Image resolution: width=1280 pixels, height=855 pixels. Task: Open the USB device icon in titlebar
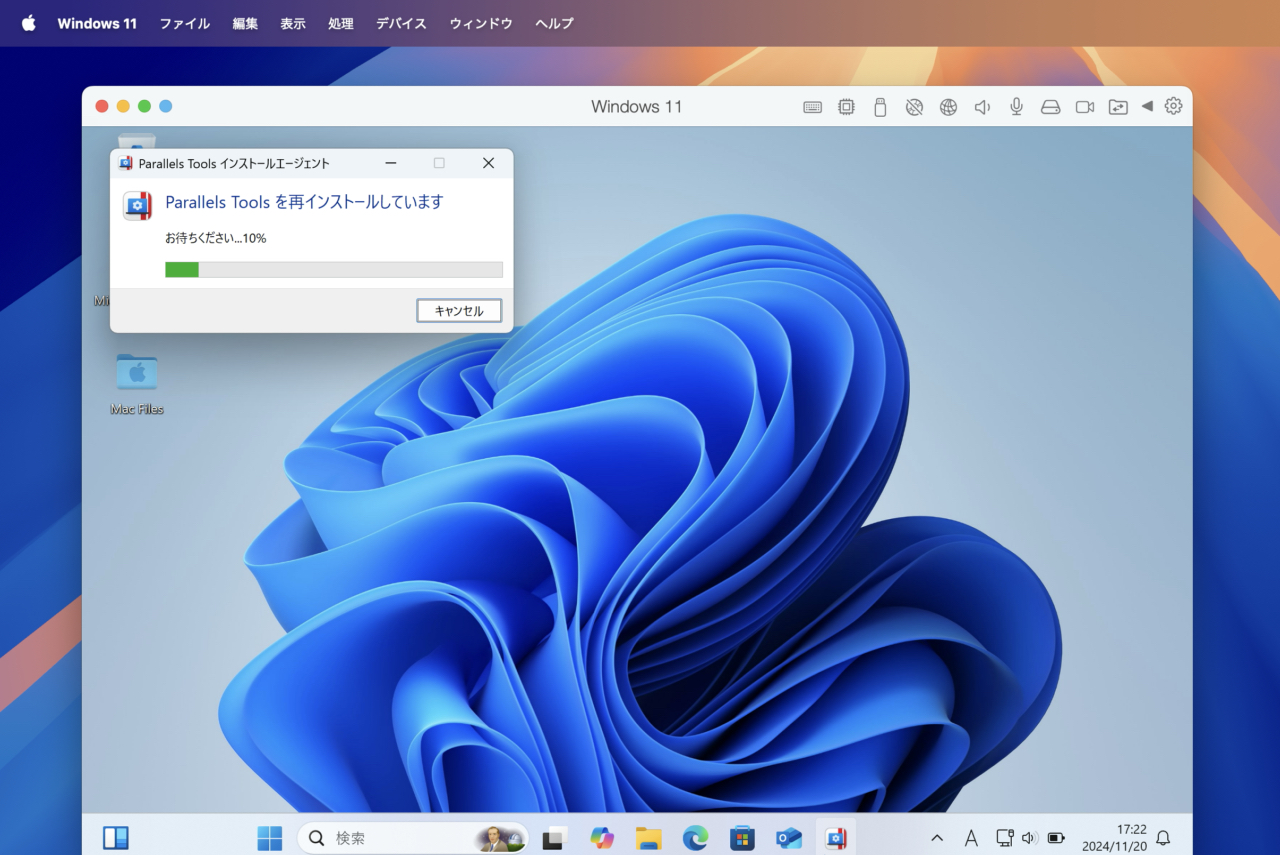(880, 107)
